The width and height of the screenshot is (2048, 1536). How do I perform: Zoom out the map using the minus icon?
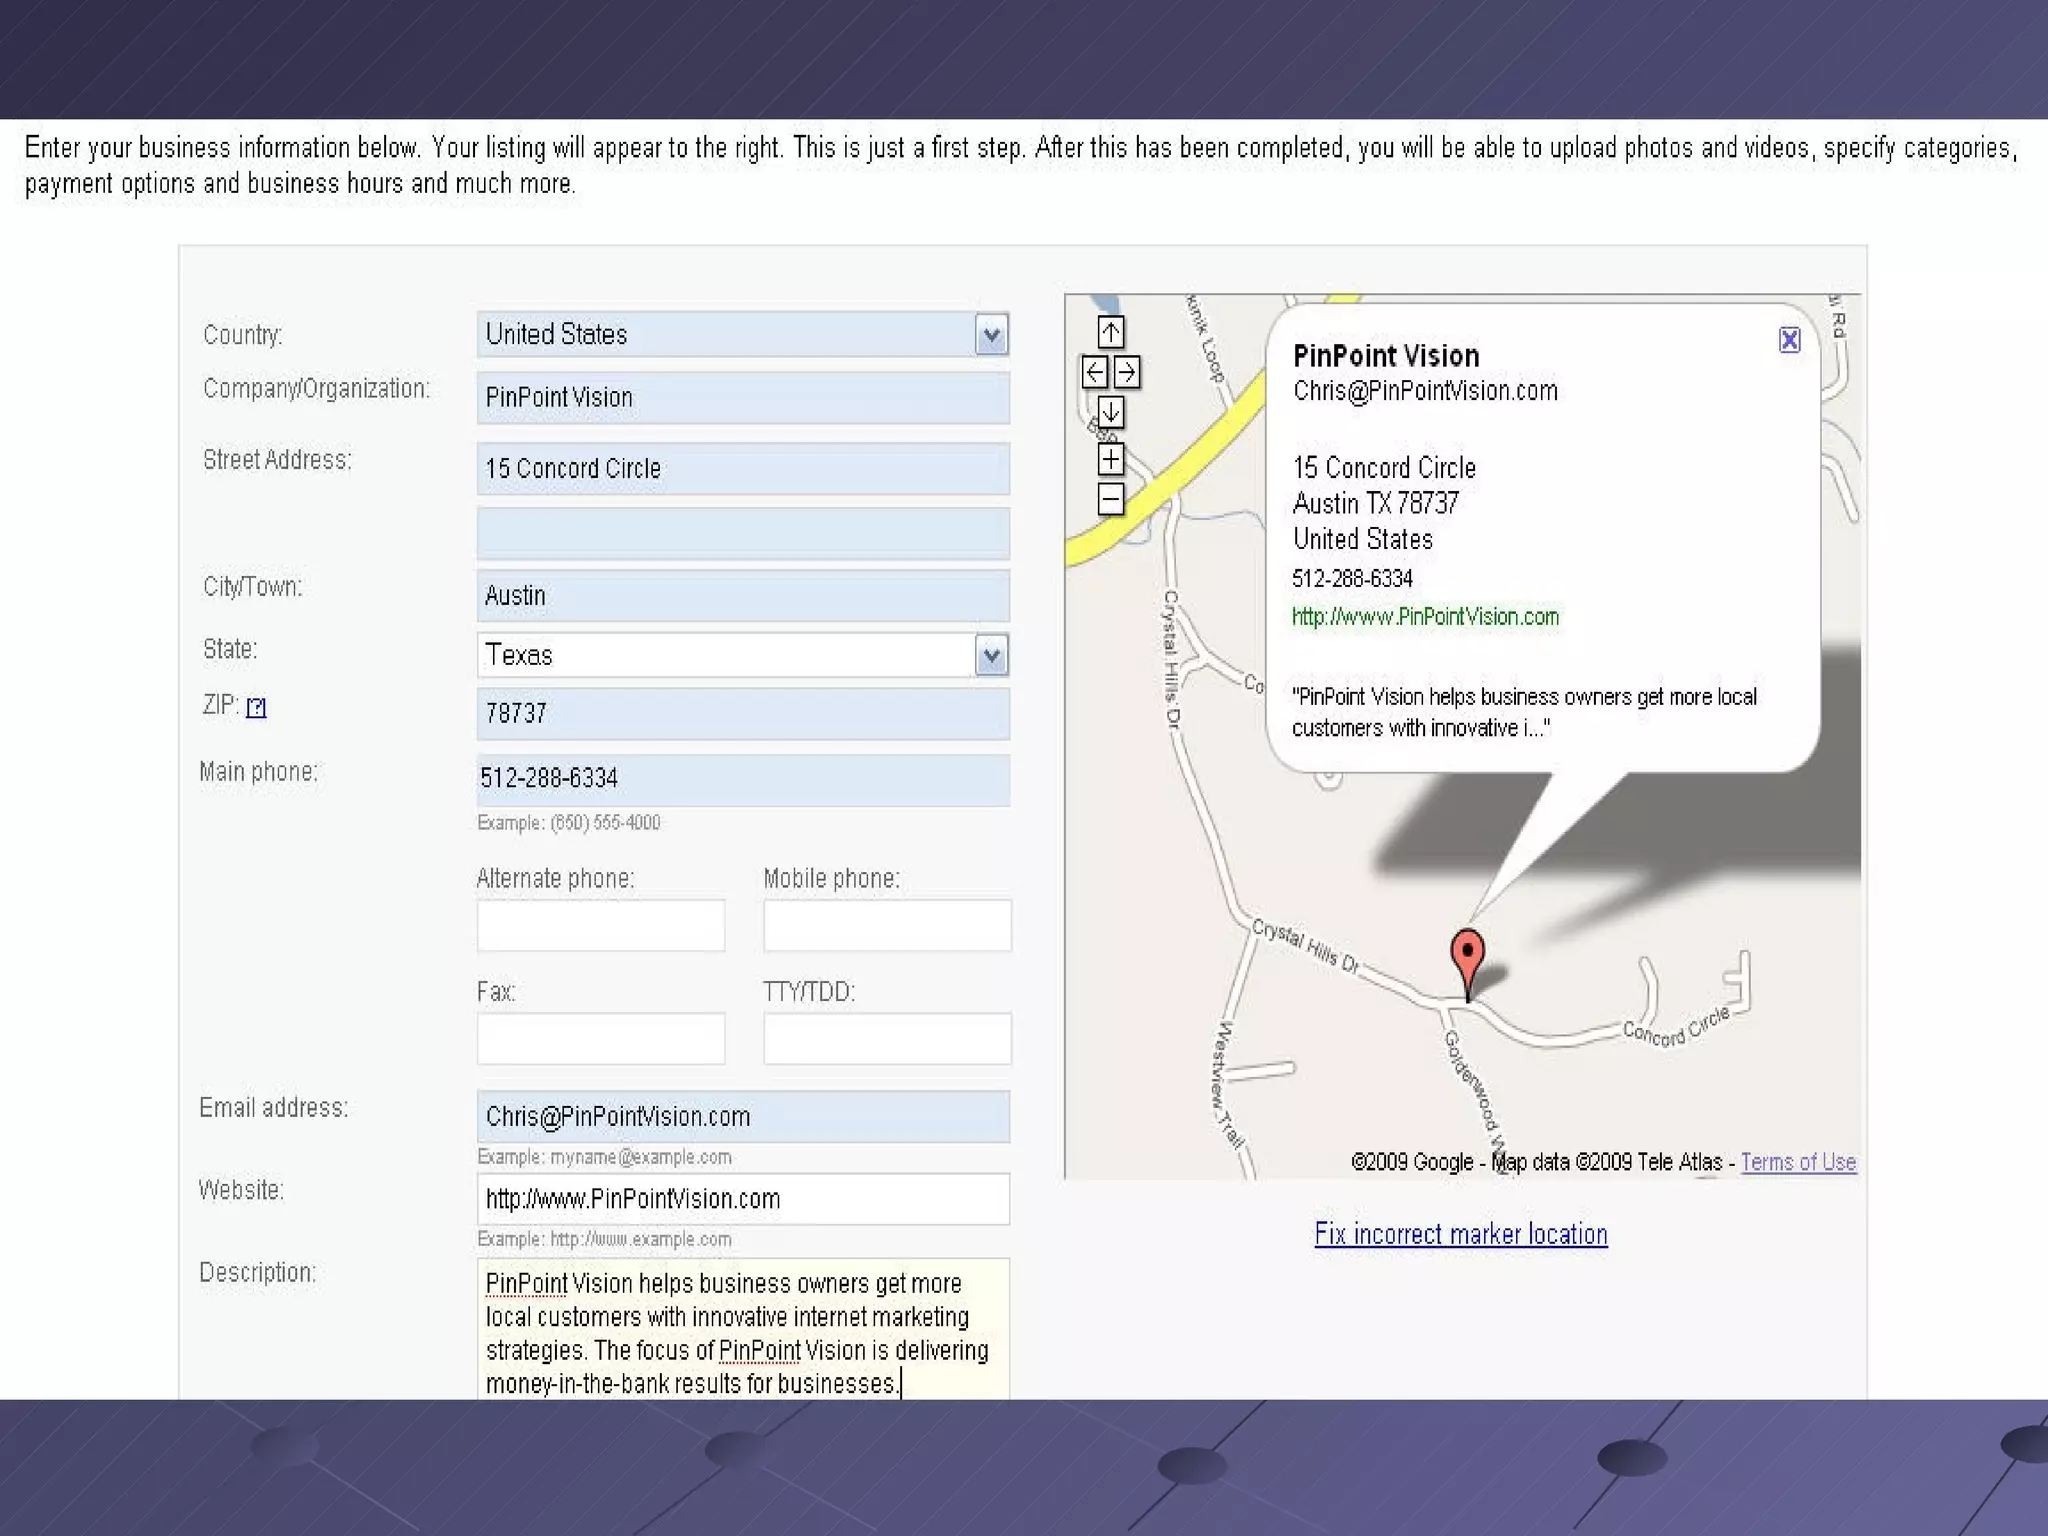(1110, 498)
